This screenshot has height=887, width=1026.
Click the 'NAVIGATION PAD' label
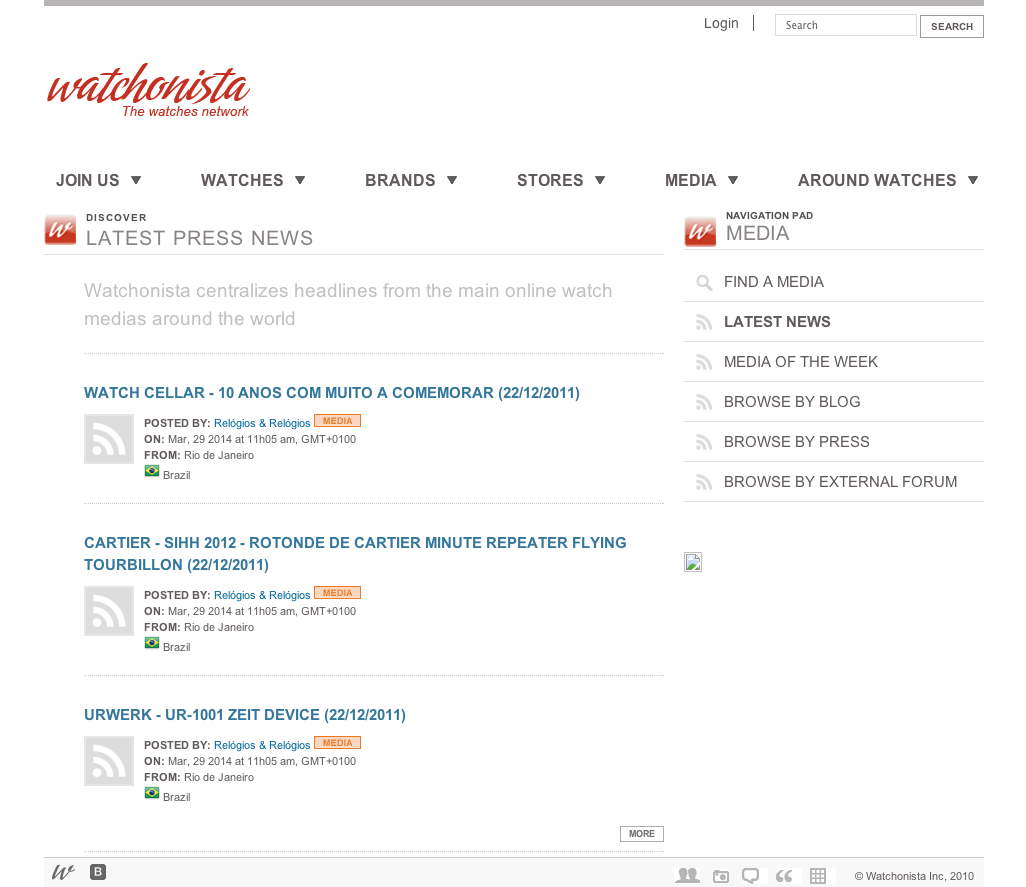tap(770, 215)
